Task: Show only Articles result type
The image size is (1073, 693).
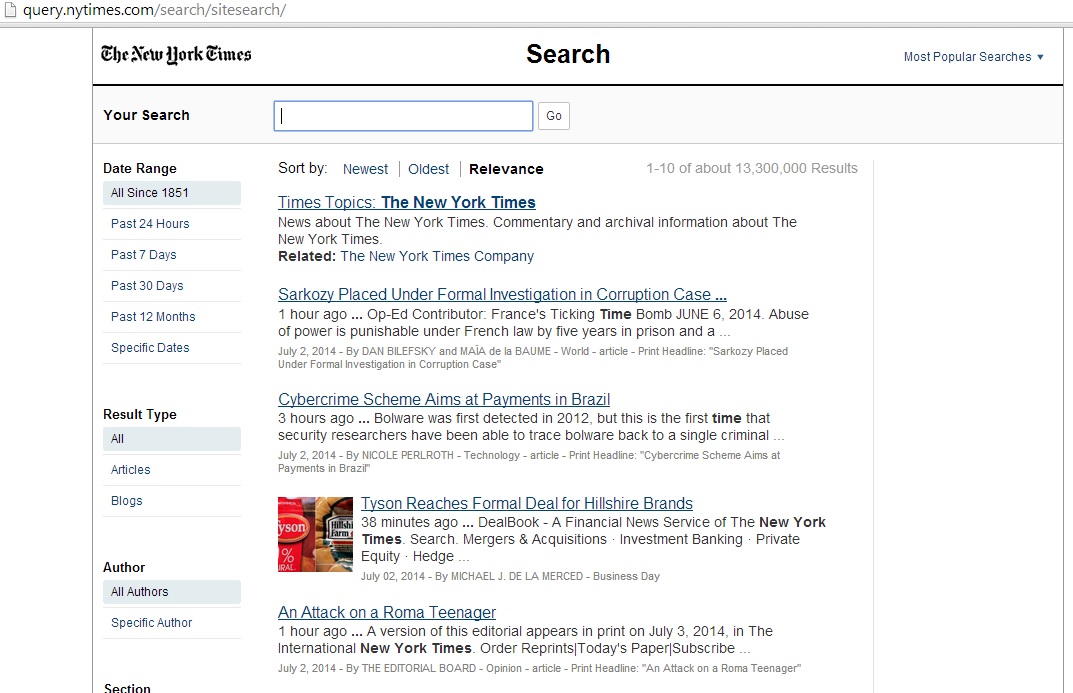Action: pos(131,470)
